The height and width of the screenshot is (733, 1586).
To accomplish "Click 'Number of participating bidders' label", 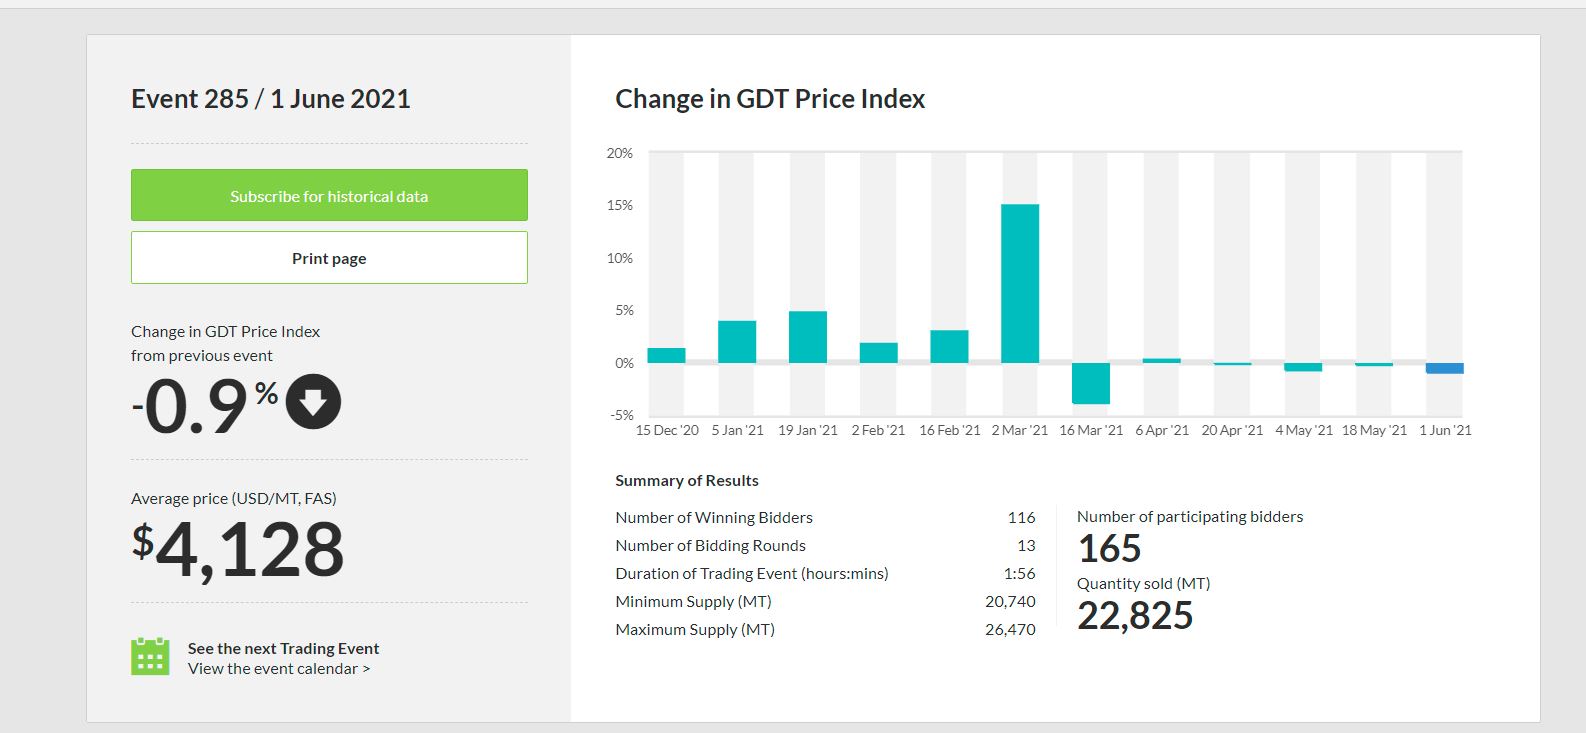I will [x=1190, y=517].
